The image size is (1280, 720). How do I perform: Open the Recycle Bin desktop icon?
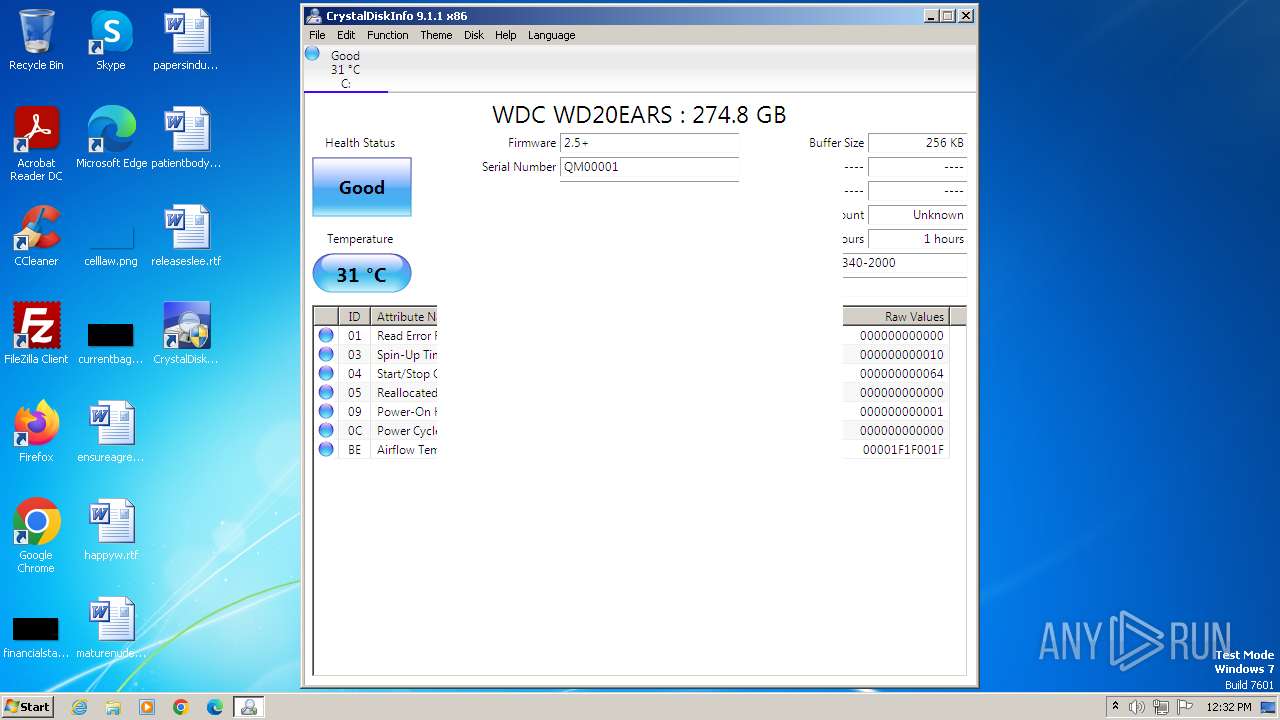36,40
